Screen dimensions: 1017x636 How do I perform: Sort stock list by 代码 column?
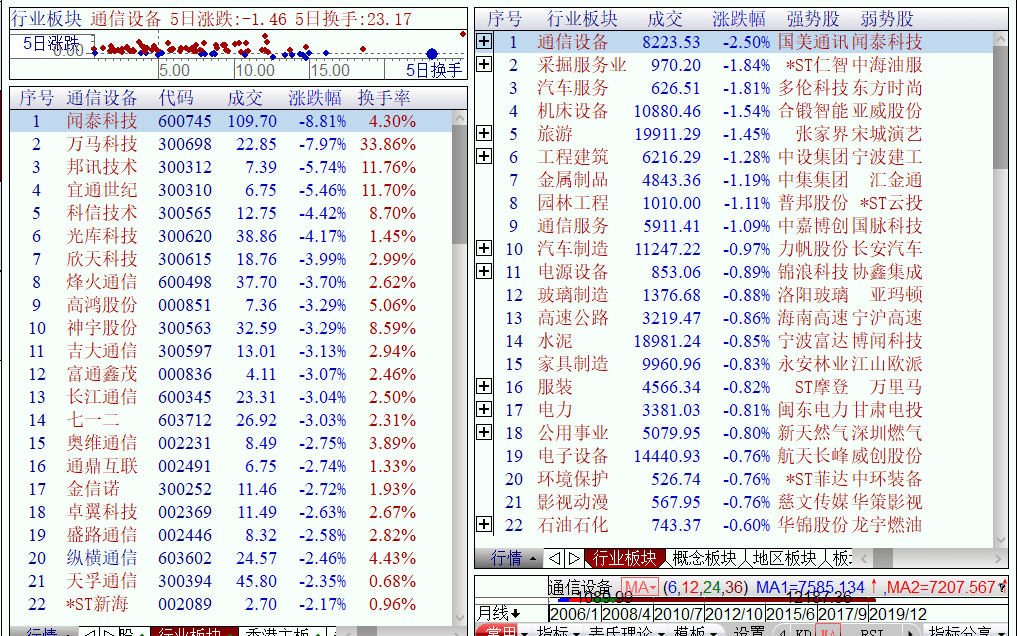tap(176, 98)
